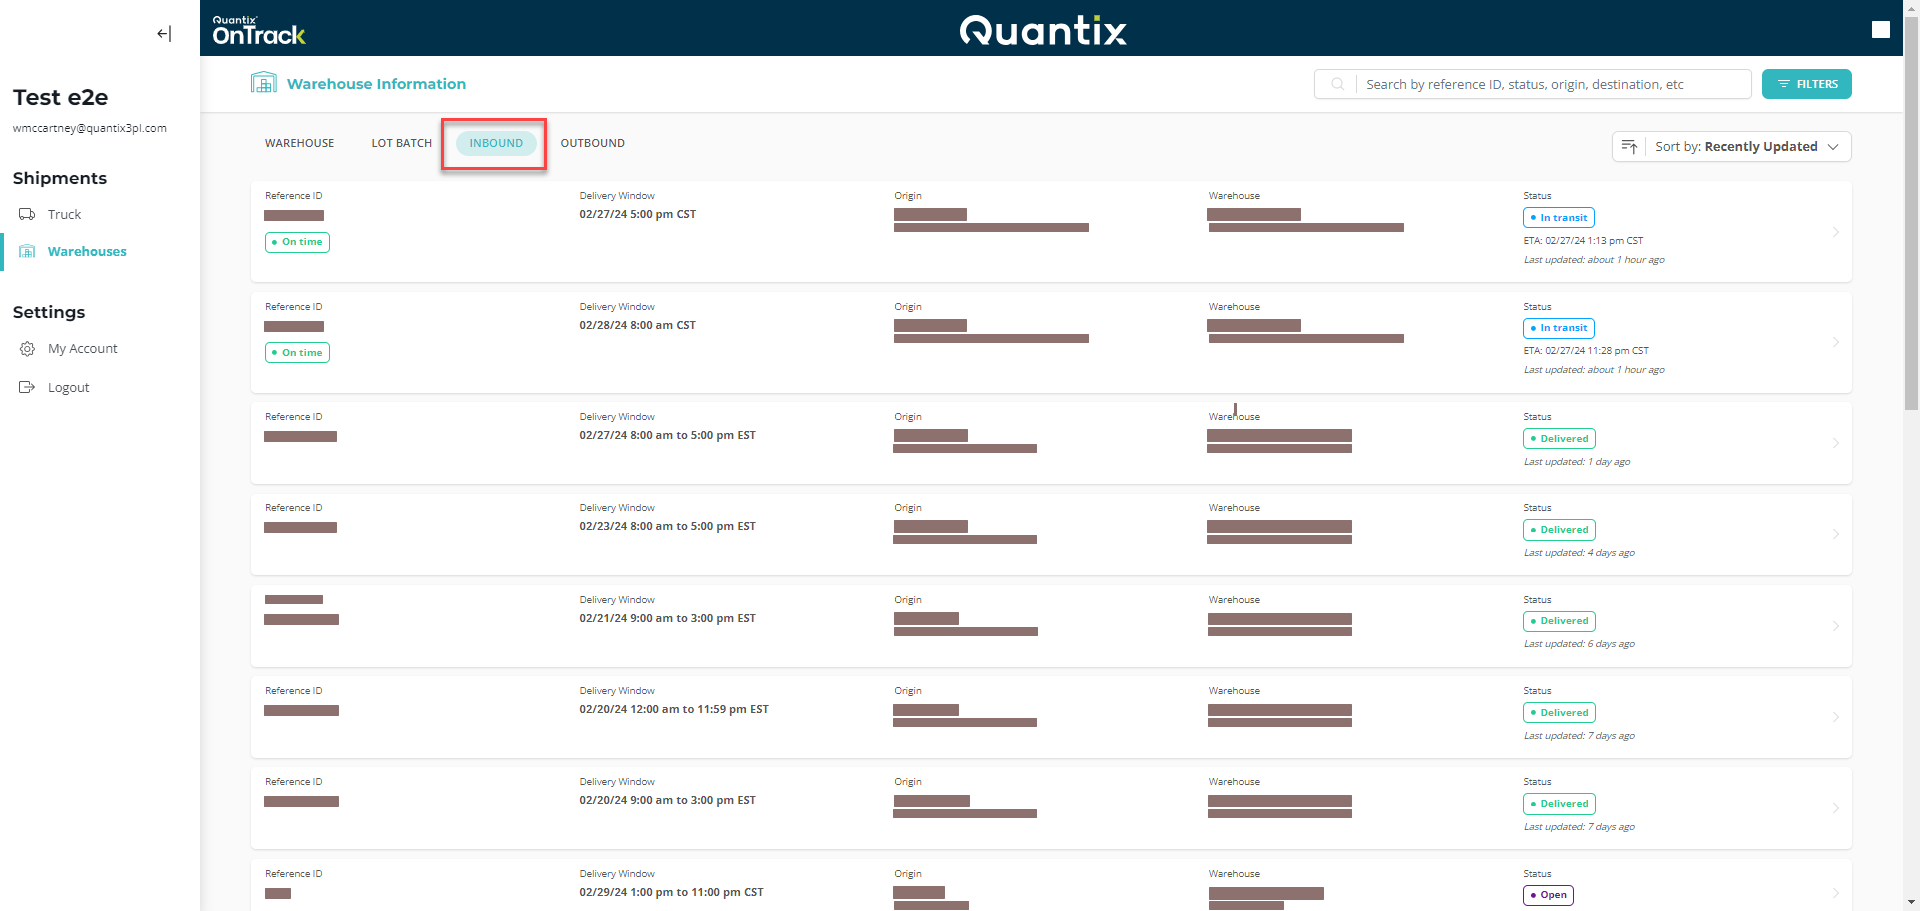Image resolution: width=1920 pixels, height=911 pixels.
Task: Switch to the Outbound tab
Action: pos(592,143)
